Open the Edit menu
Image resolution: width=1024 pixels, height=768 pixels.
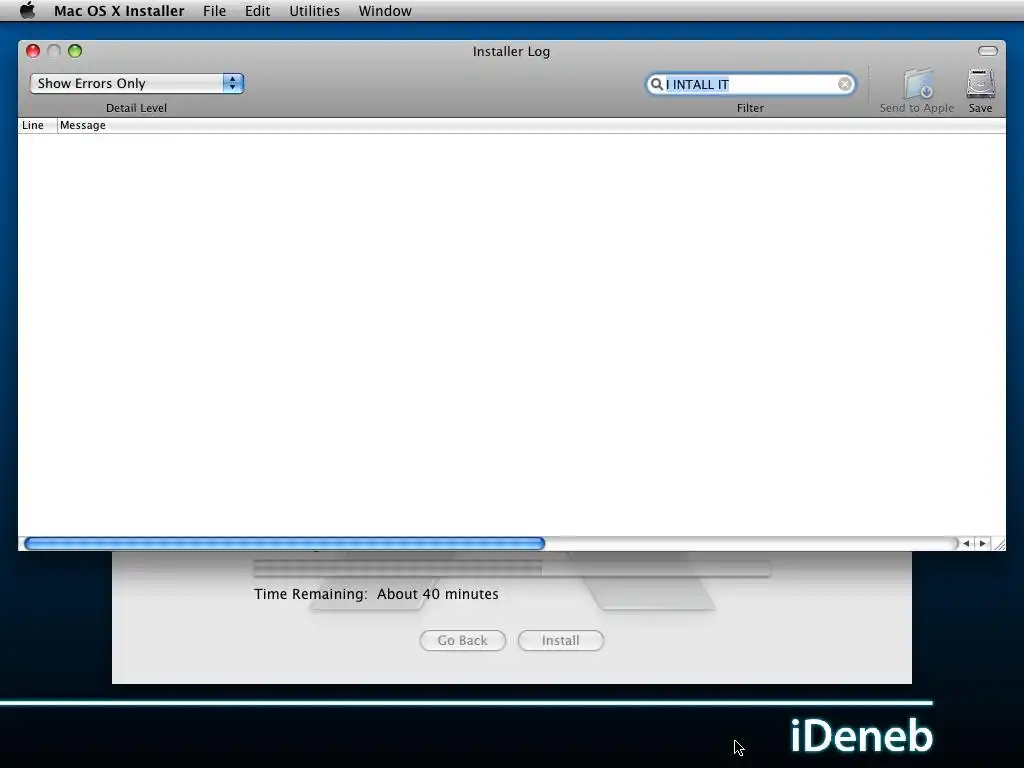pyautogui.click(x=257, y=11)
